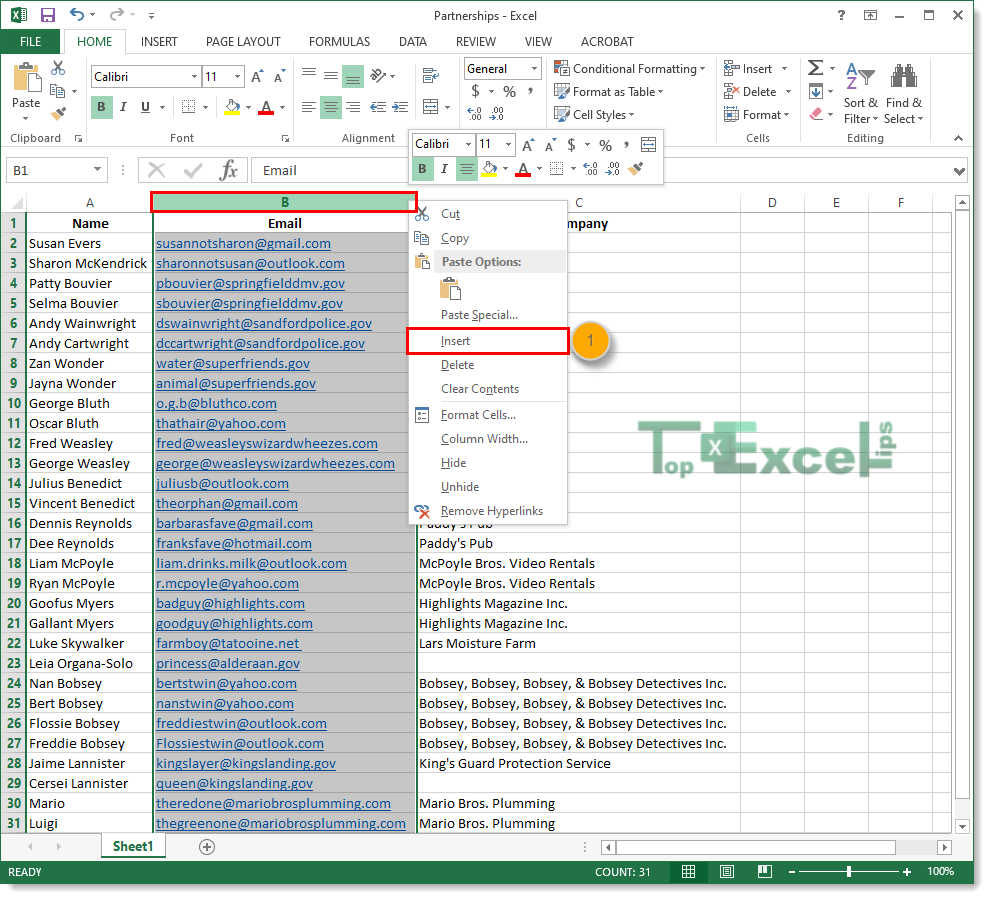Screen dimensions: 989x899
Task: Open the susannotsharon@gmail.com email link
Action: [243, 244]
